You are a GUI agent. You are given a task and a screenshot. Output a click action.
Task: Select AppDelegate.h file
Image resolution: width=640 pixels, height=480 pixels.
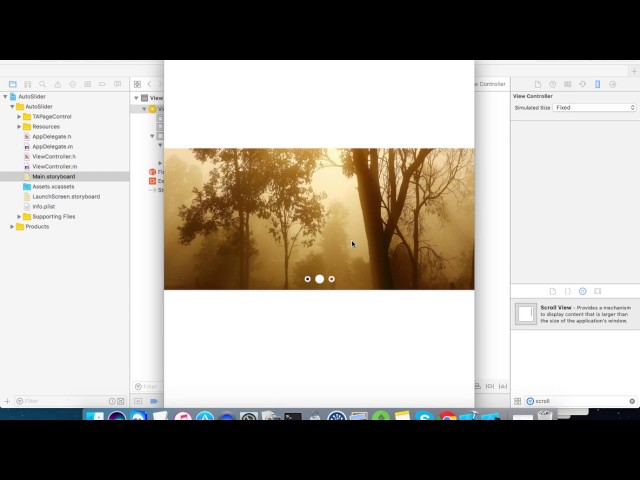[51, 137]
